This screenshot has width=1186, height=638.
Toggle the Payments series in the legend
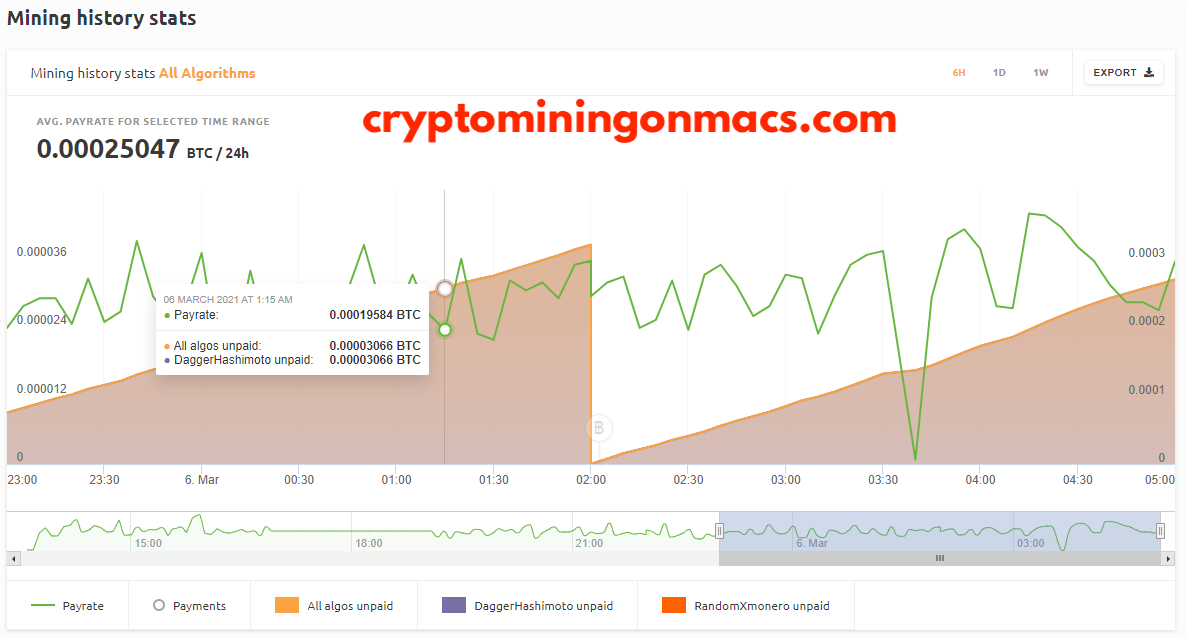tap(189, 605)
